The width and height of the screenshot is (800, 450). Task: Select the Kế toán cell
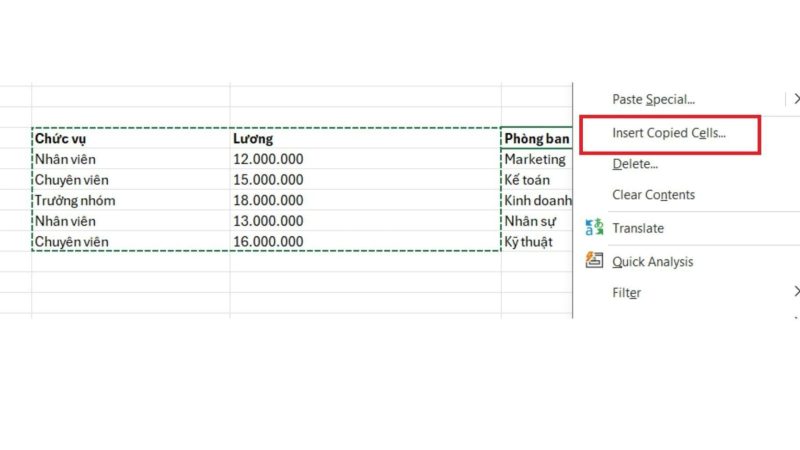pyautogui.click(x=537, y=180)
